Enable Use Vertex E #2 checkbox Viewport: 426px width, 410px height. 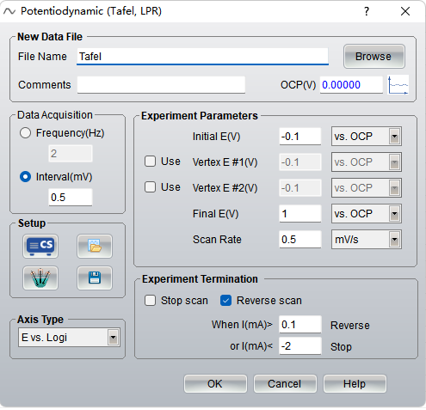pos(150,187)
